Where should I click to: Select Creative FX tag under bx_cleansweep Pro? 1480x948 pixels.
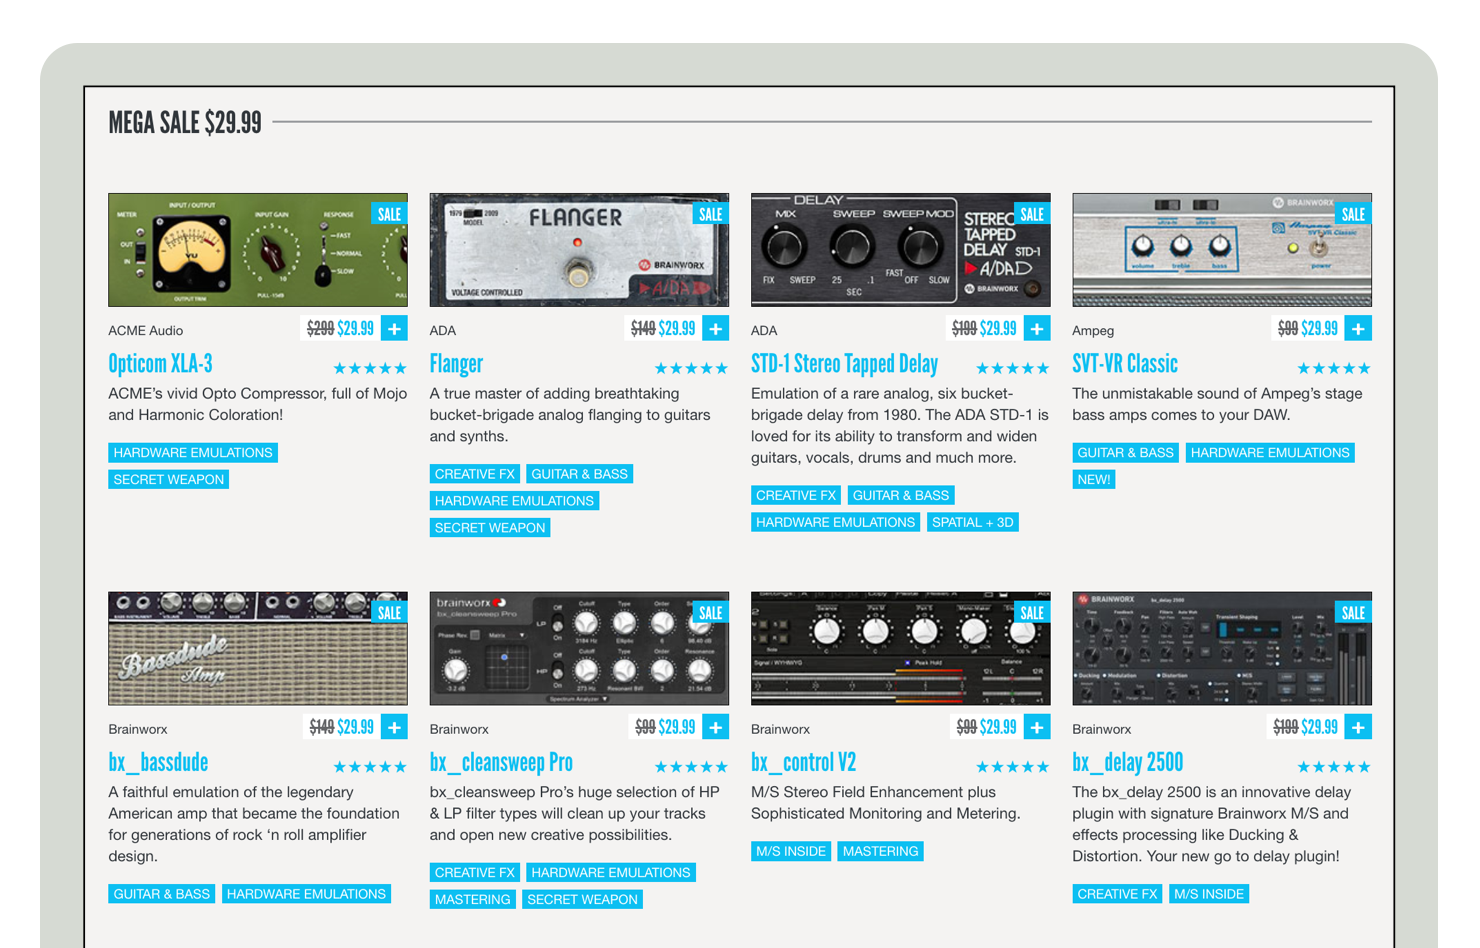coord(475,873)
